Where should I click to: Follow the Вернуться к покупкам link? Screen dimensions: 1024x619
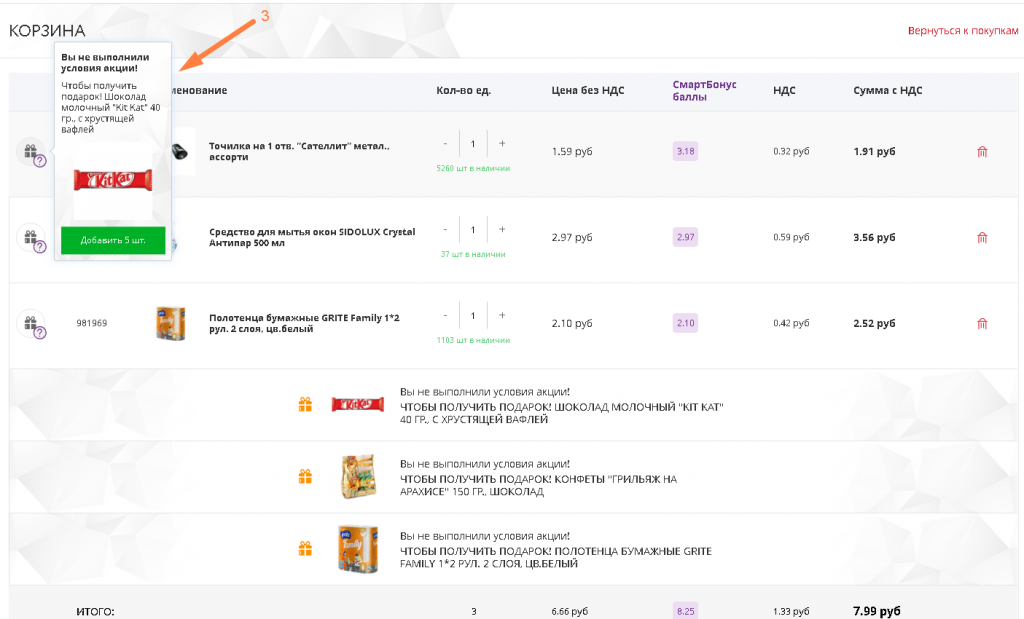pos(962,31)
